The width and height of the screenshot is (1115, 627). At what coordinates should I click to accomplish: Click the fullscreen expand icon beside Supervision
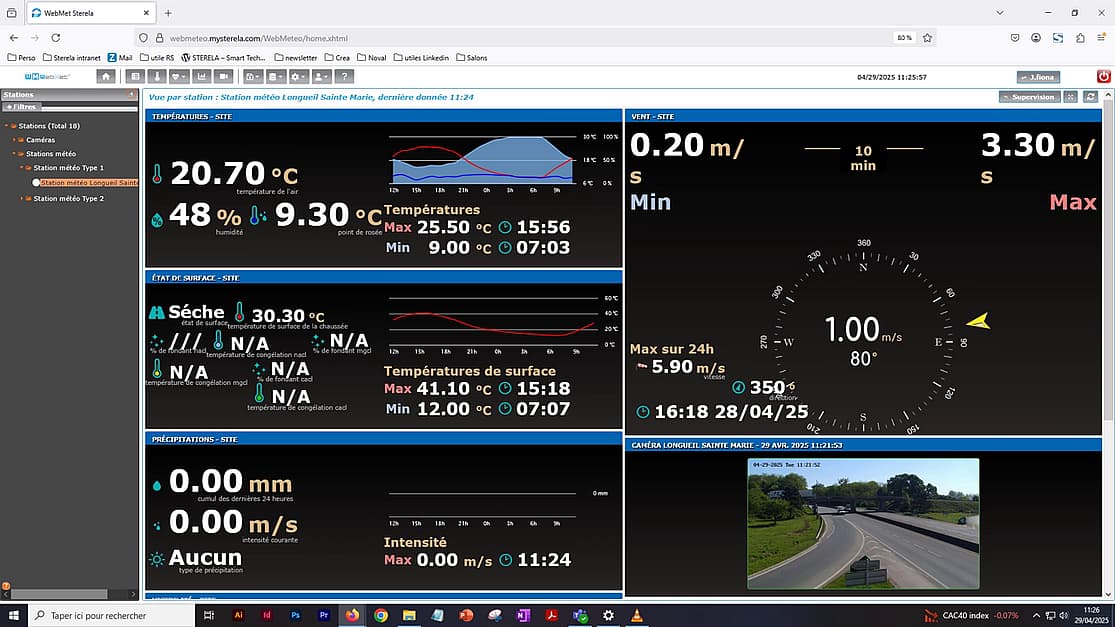point(1071,97)
